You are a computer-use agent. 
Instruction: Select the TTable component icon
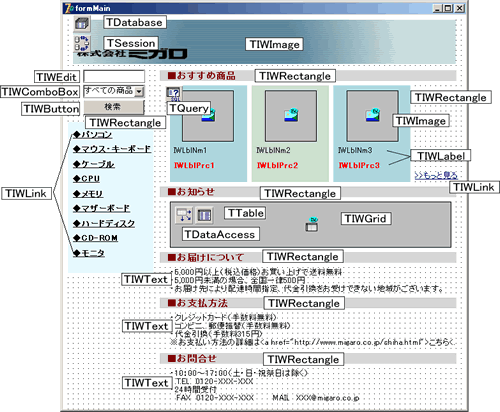pyautogui.click(x=204, y=215)
